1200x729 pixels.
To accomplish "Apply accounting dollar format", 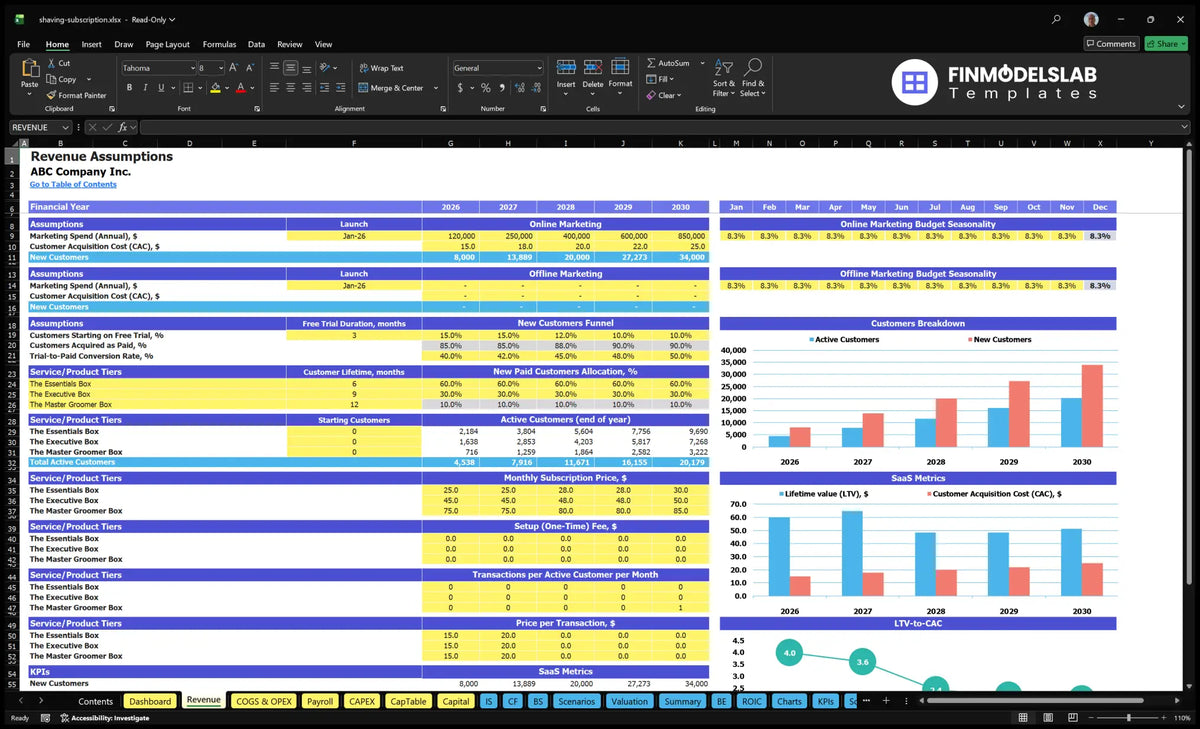I will point(460,88).
